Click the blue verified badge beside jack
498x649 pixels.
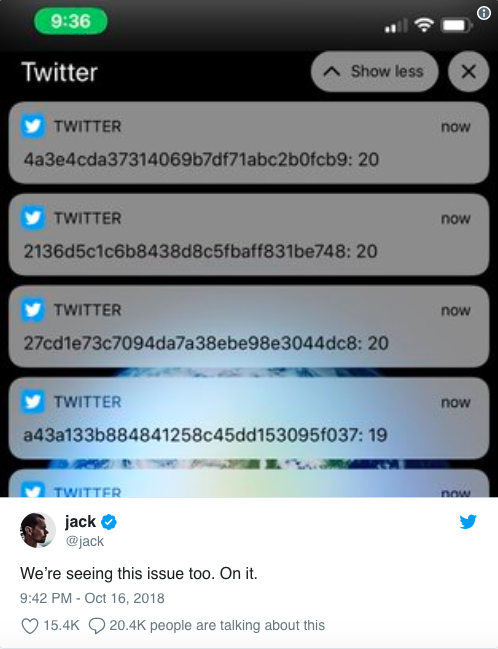point(109,522)
